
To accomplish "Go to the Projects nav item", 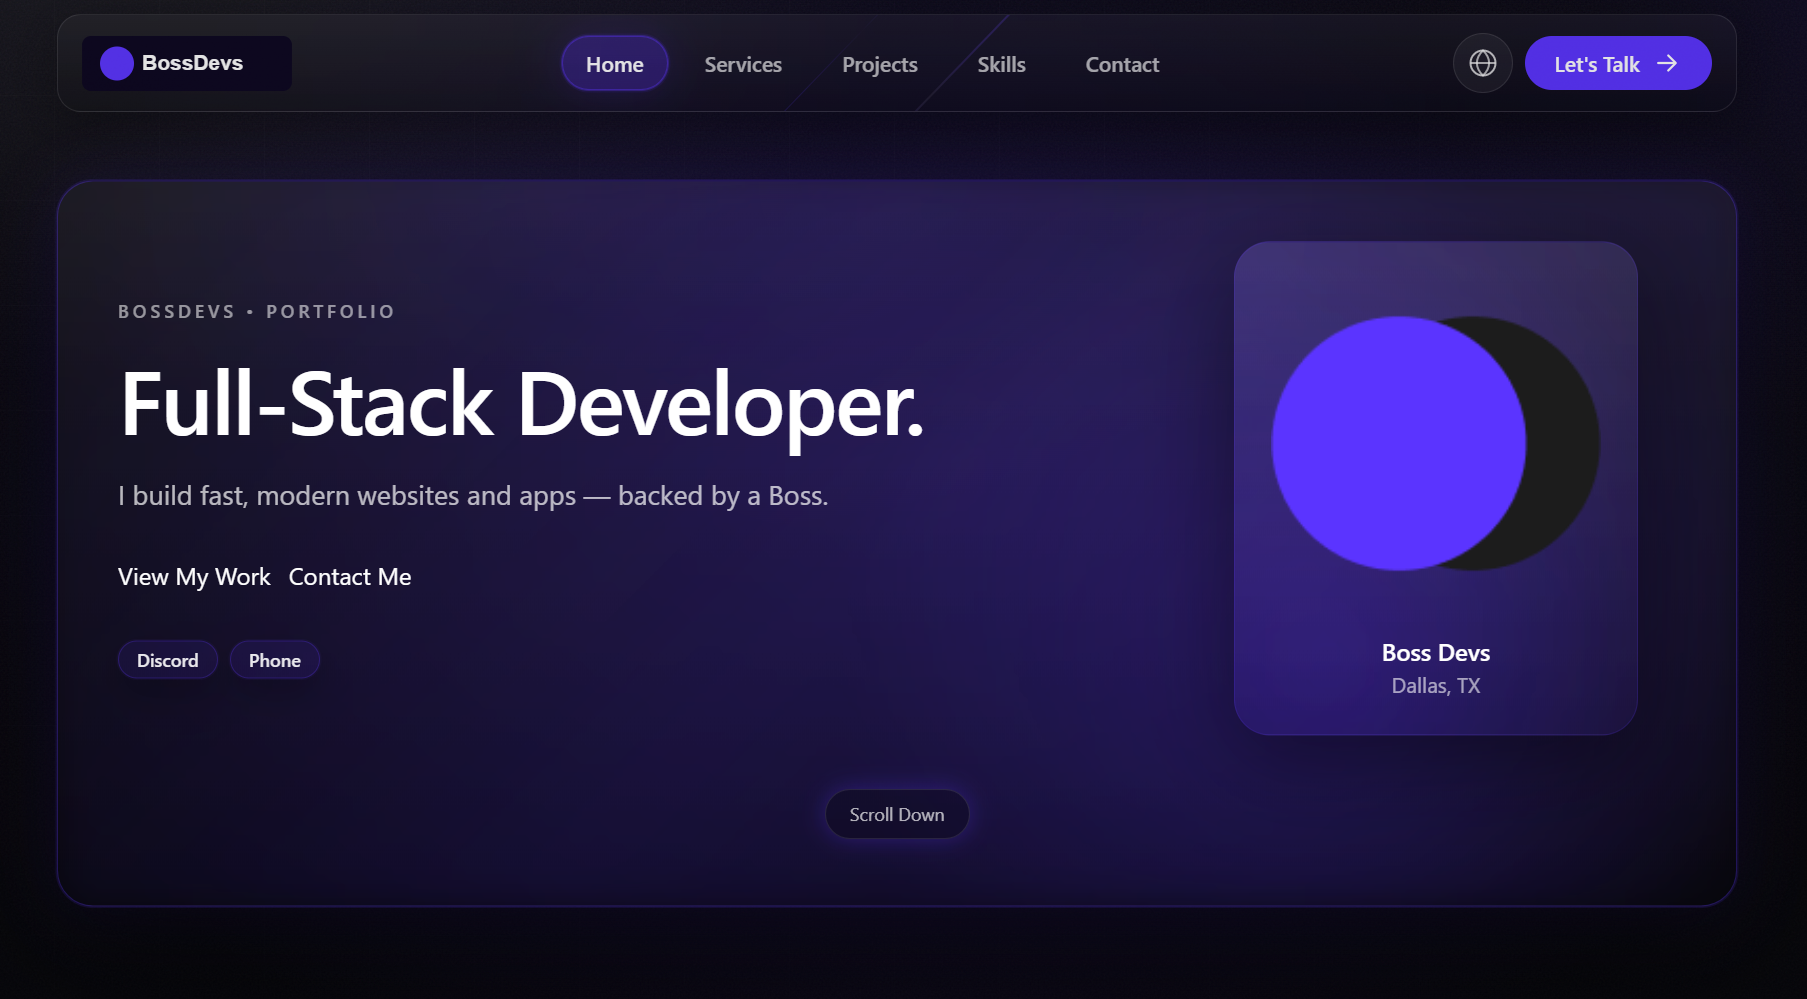I will coord(879,64).
